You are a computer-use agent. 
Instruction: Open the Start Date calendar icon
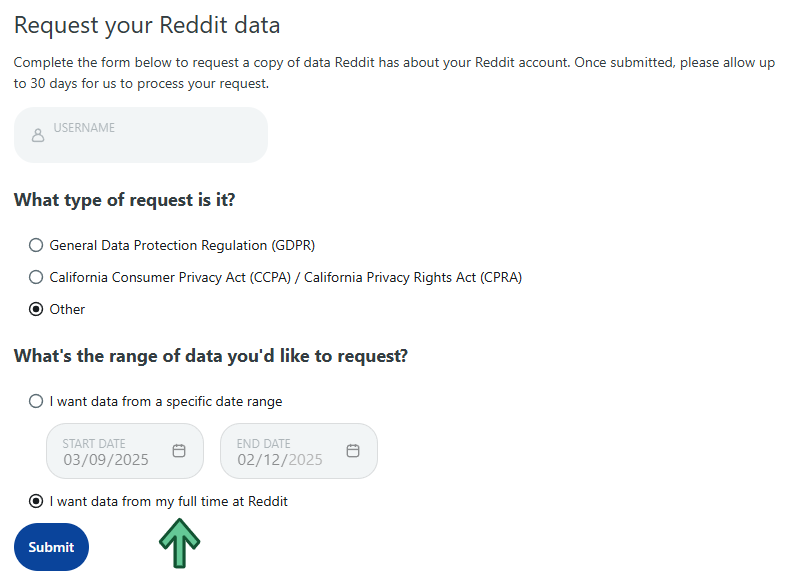(179, 451)
